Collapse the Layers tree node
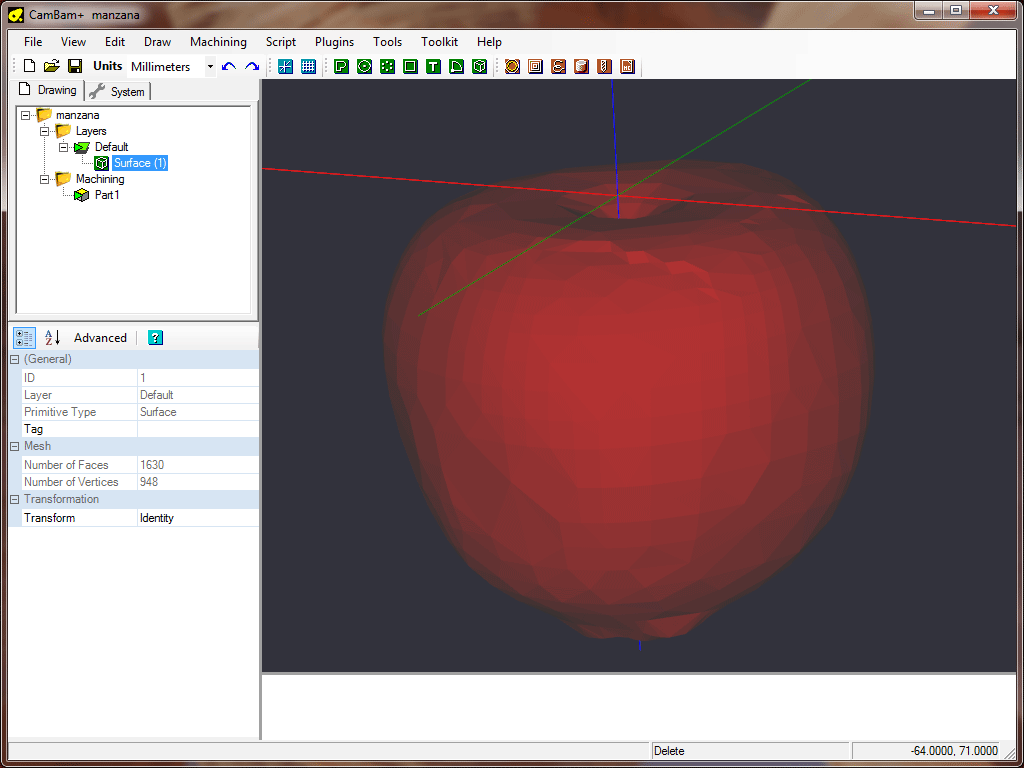 pyautogui.click(x=44, y=131)
